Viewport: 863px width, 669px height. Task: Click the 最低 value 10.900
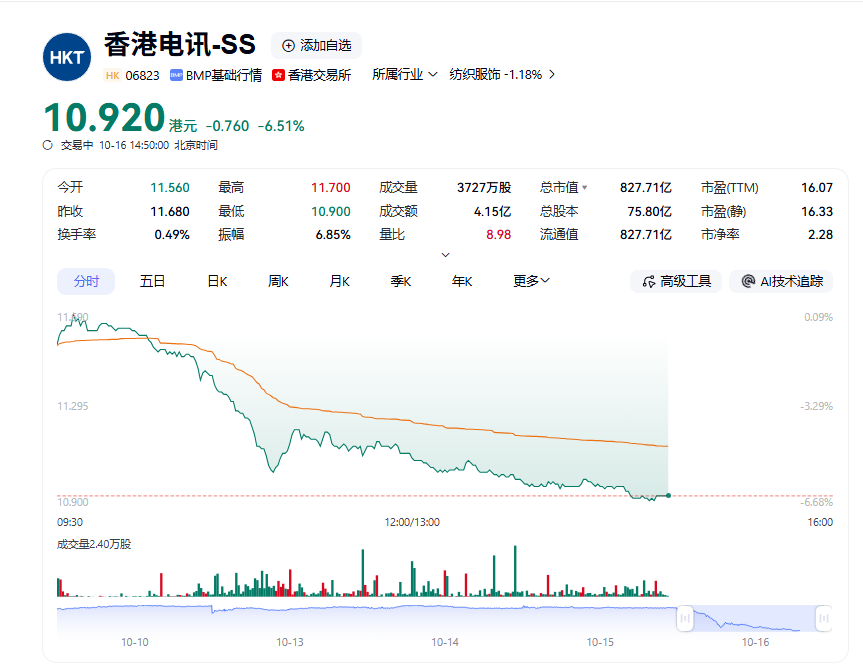pos(331,212)
